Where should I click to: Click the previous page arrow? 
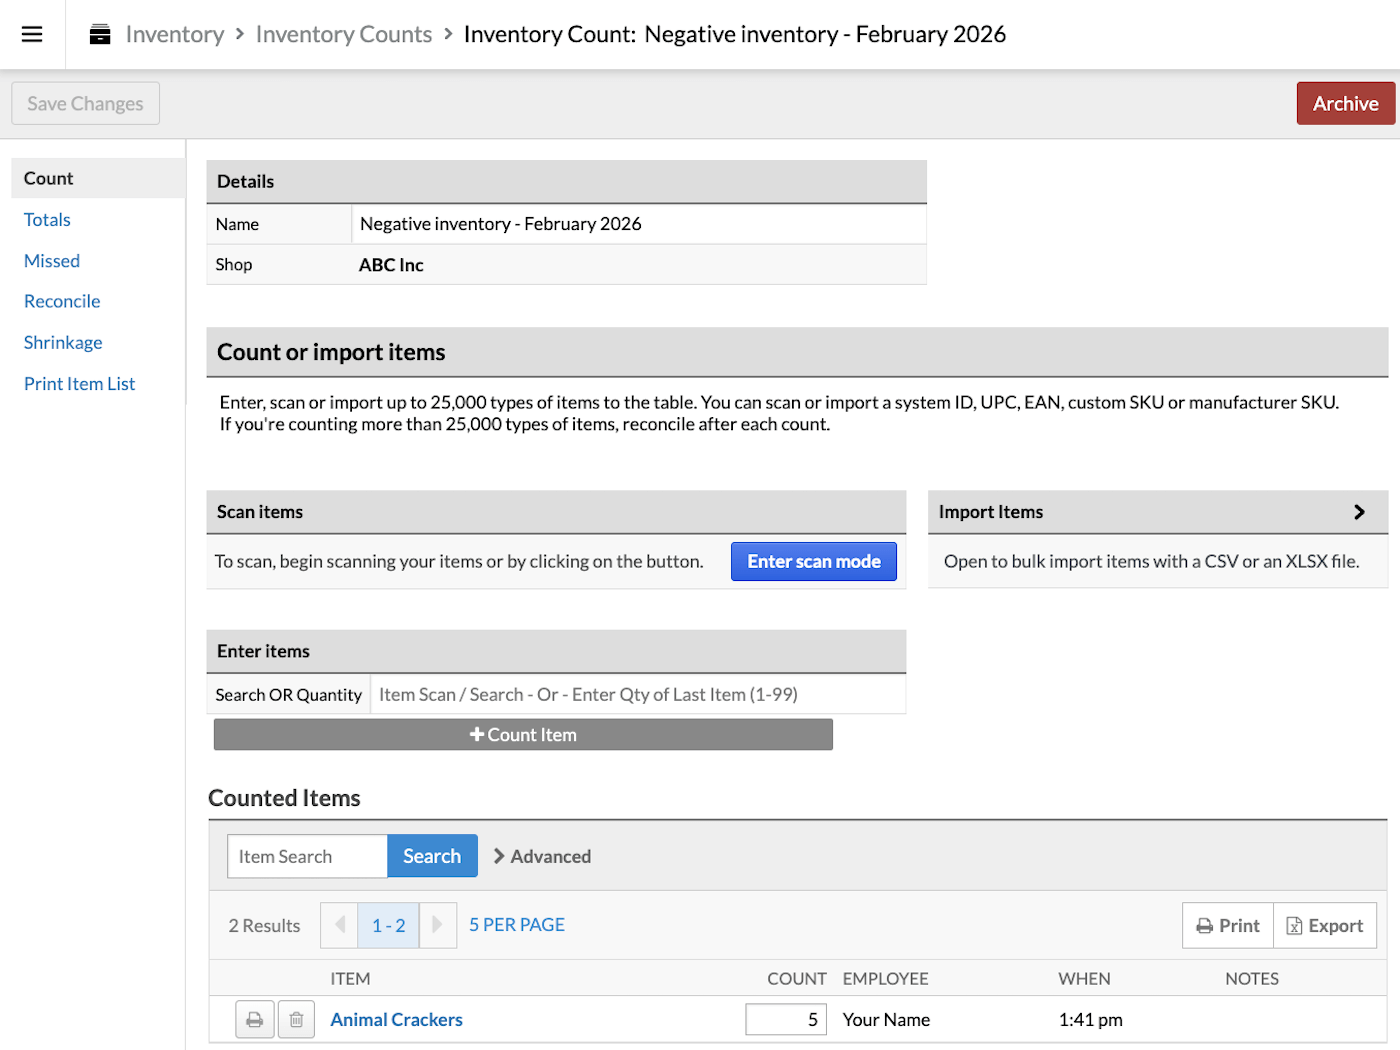[339, 925]
